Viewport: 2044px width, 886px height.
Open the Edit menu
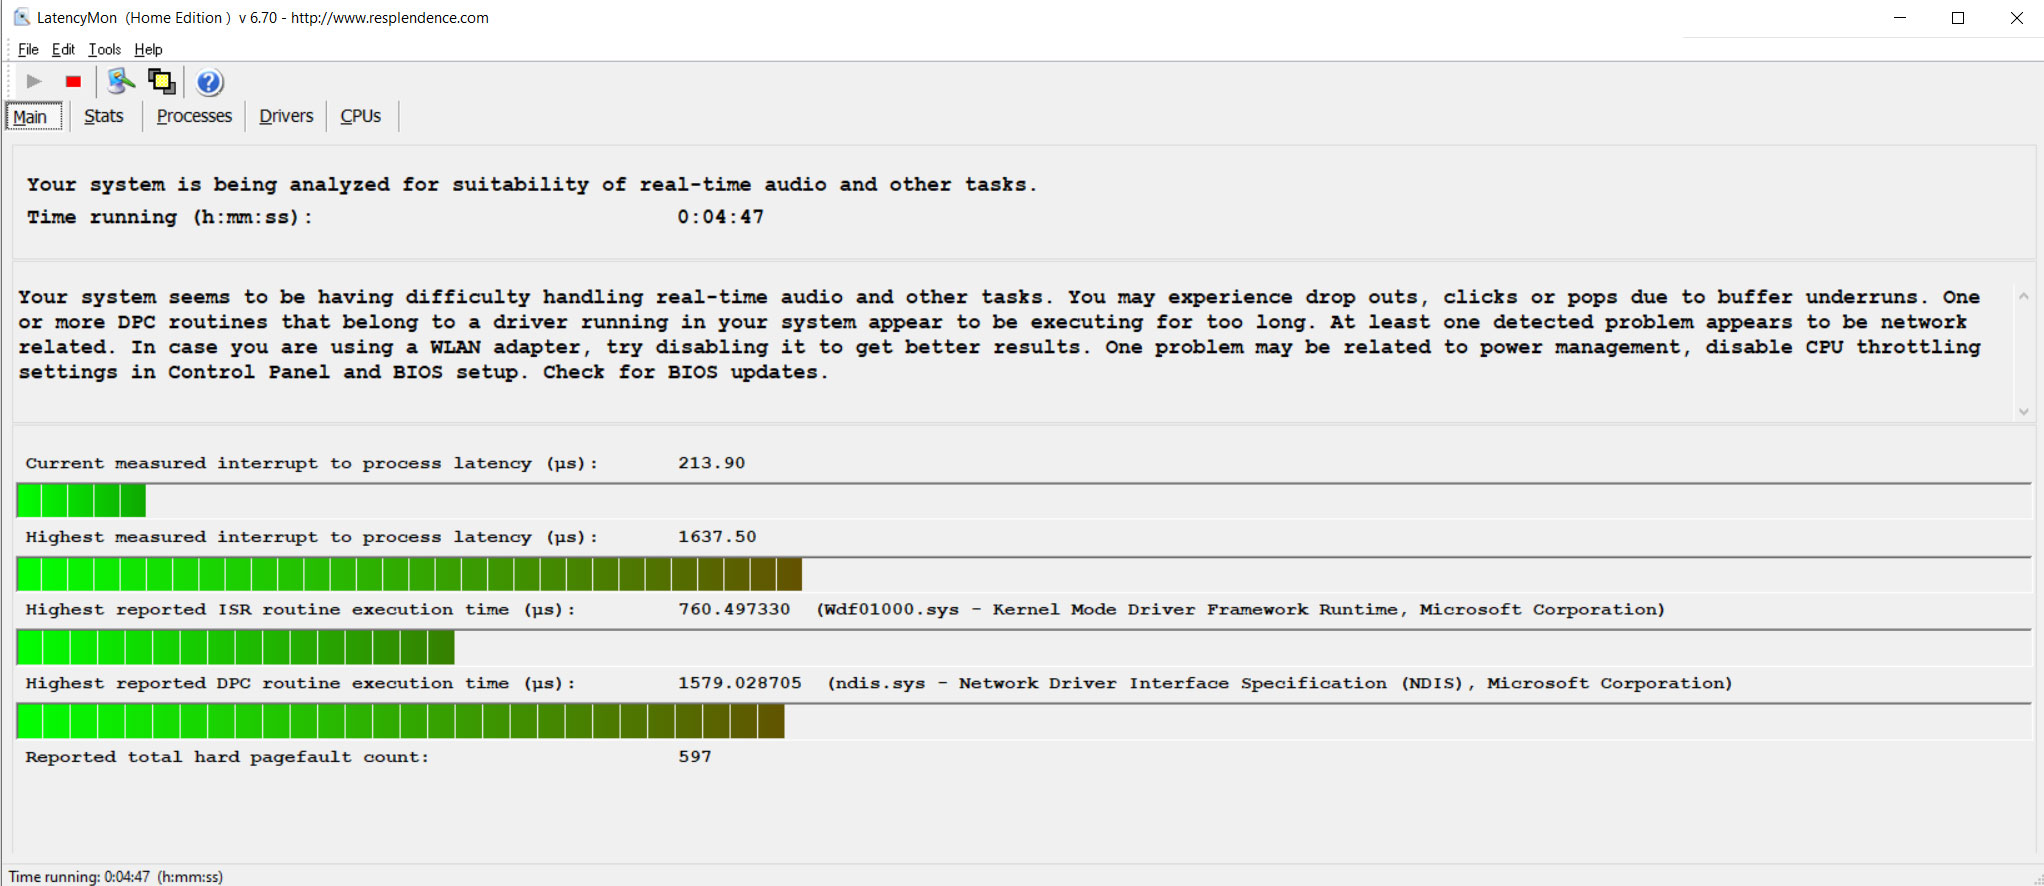point(63,49)
